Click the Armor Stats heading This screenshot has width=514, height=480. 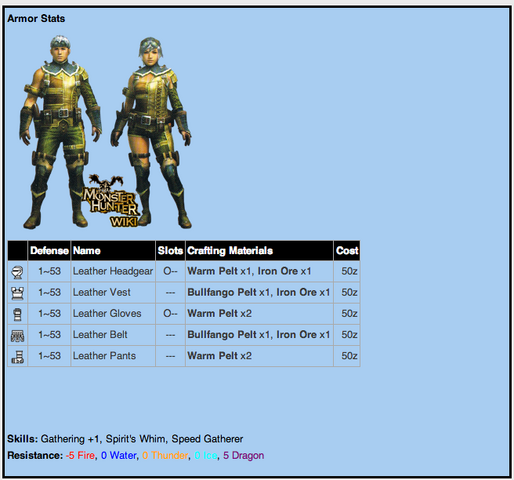pyautogui.click(x=36, y=18)
